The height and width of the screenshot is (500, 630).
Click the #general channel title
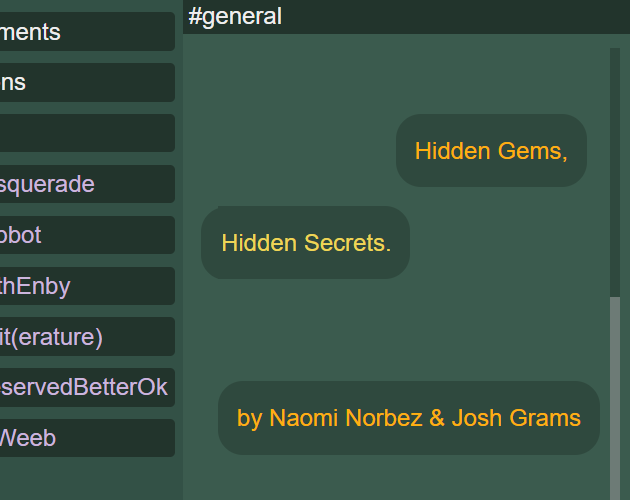pyautogui.click(x=235, y=17)
